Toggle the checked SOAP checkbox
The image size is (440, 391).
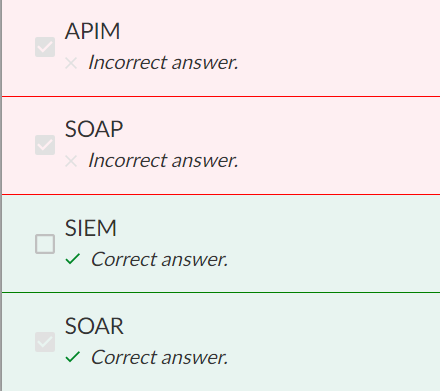click(45, 145)
